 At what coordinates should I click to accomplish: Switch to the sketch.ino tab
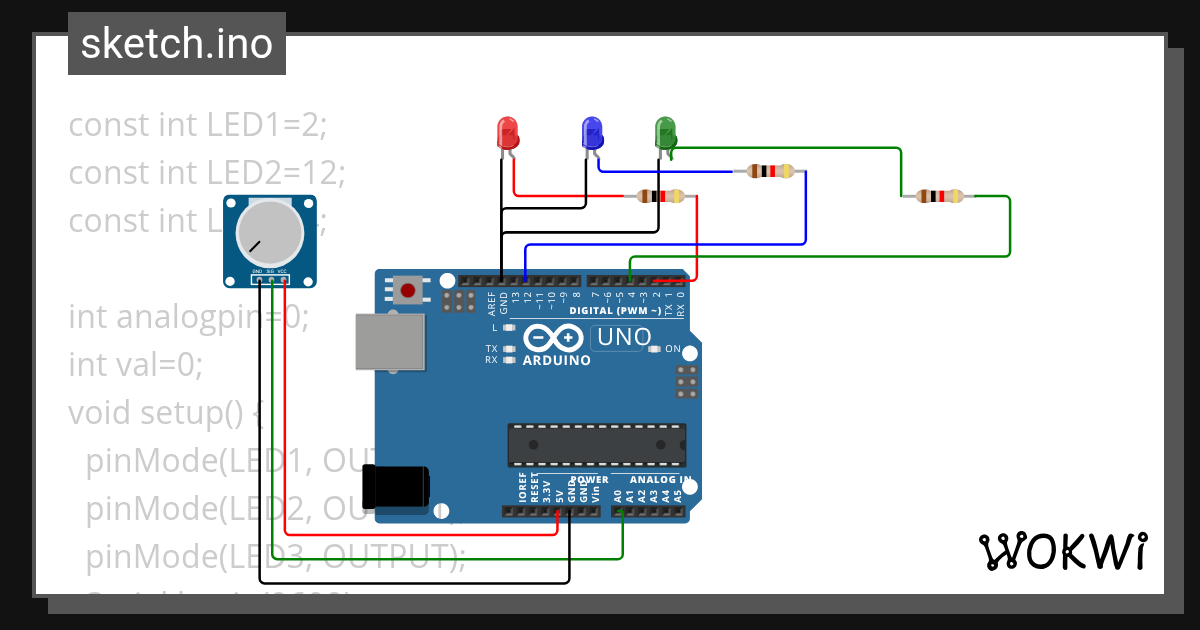click(176, 43)
